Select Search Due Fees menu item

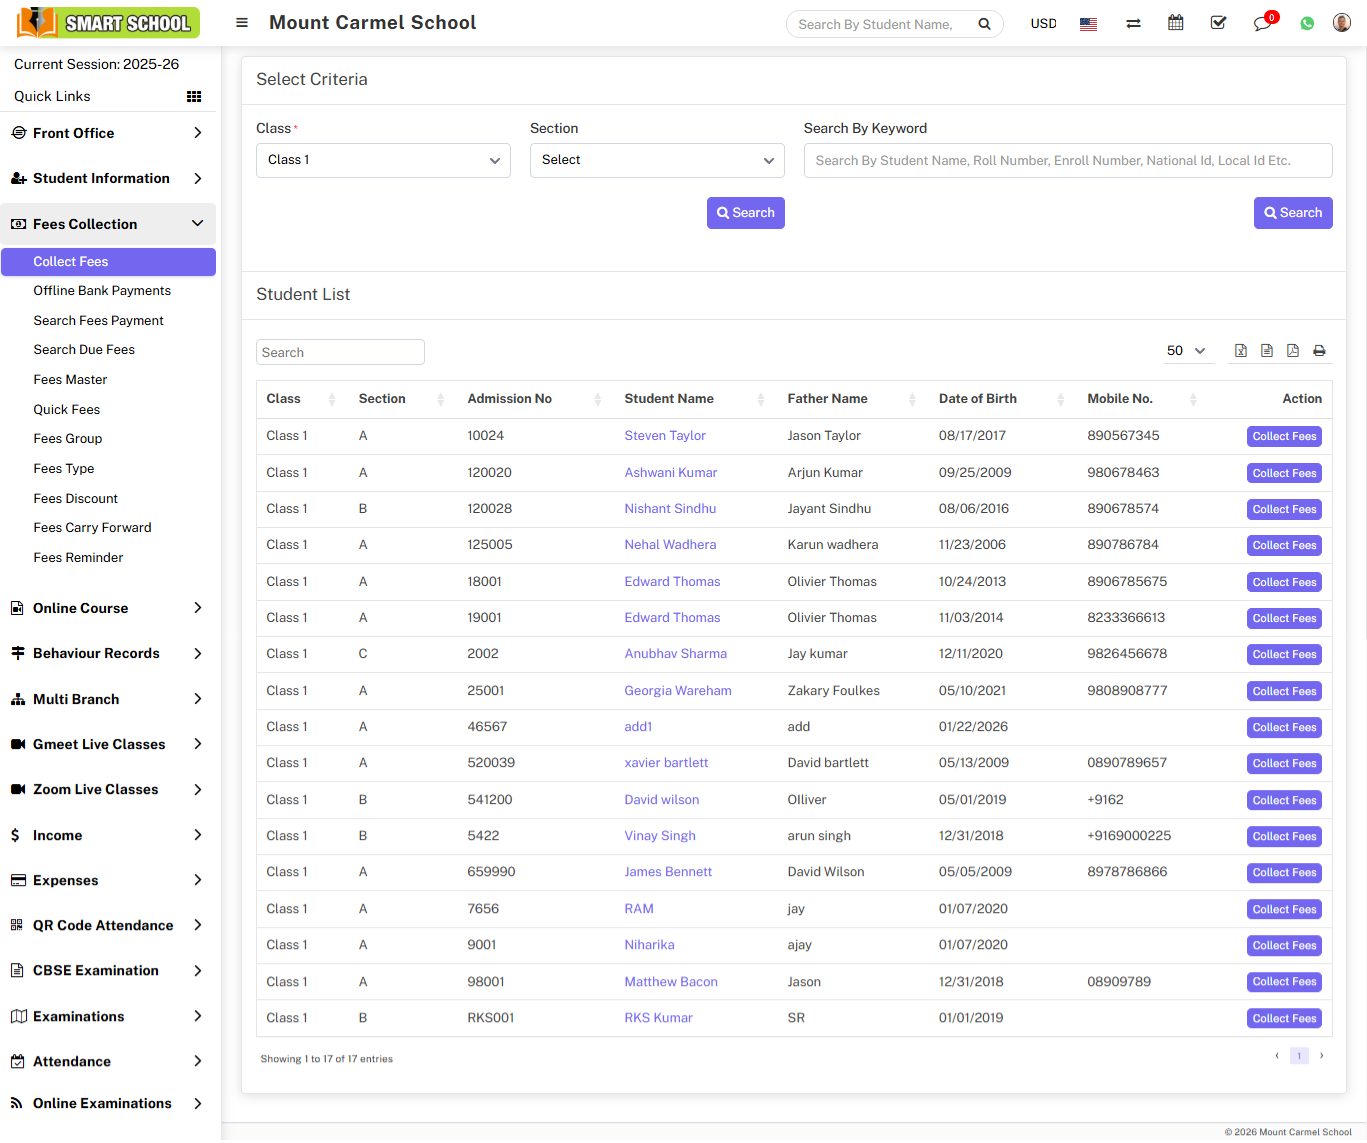pyautogui.click(x=84, y=350)
